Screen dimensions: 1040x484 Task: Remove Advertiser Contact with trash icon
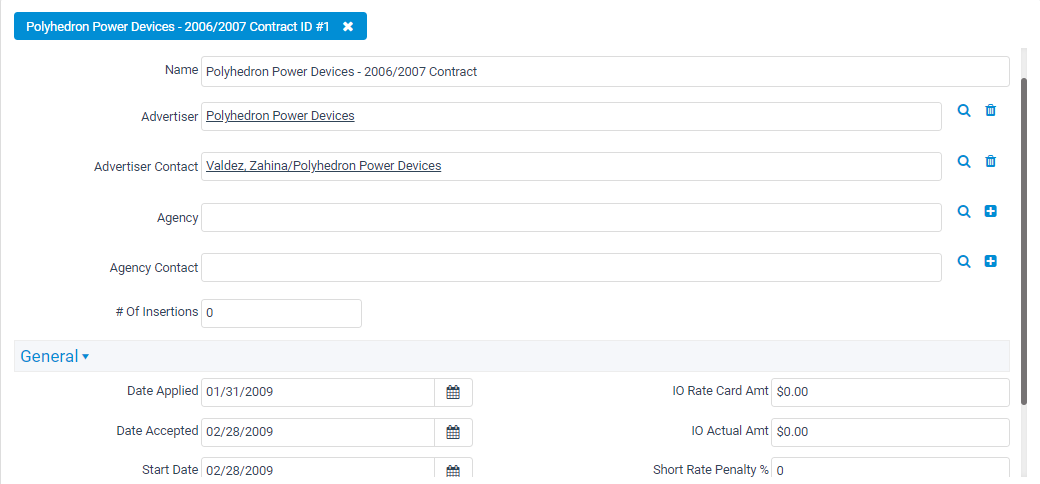point(990,161)
